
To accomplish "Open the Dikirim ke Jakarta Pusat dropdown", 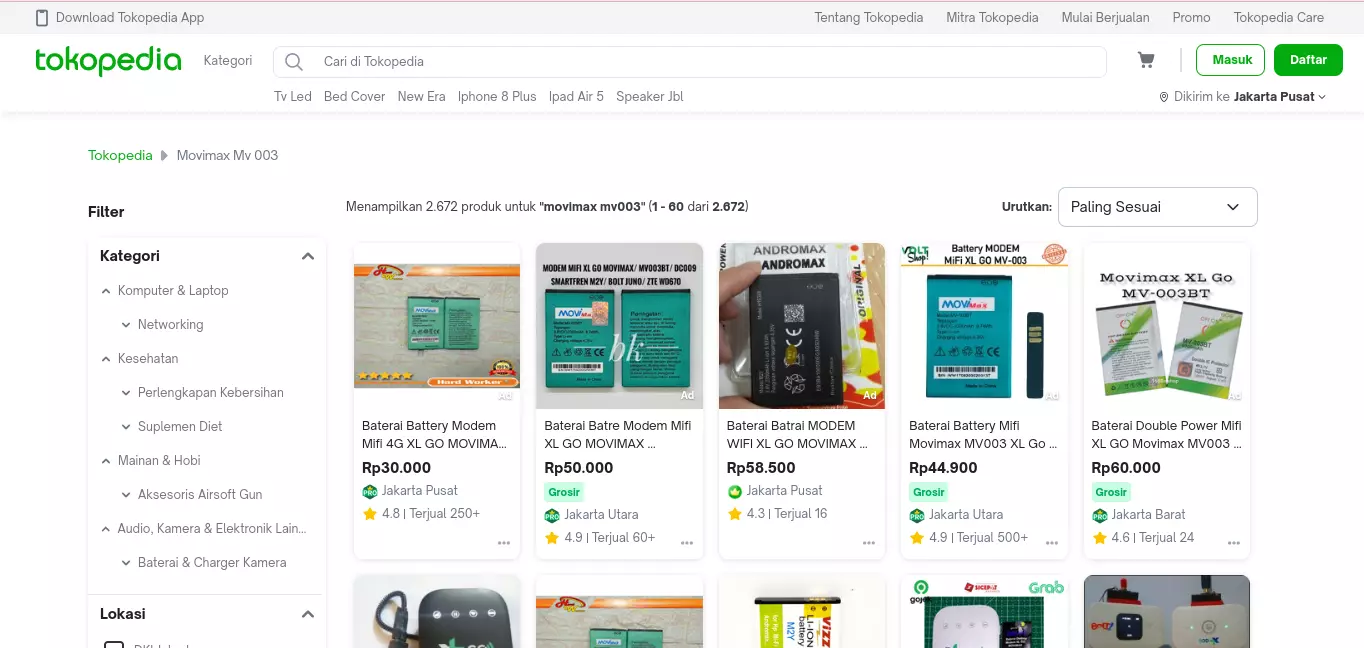I will [x=1242, y=97].
